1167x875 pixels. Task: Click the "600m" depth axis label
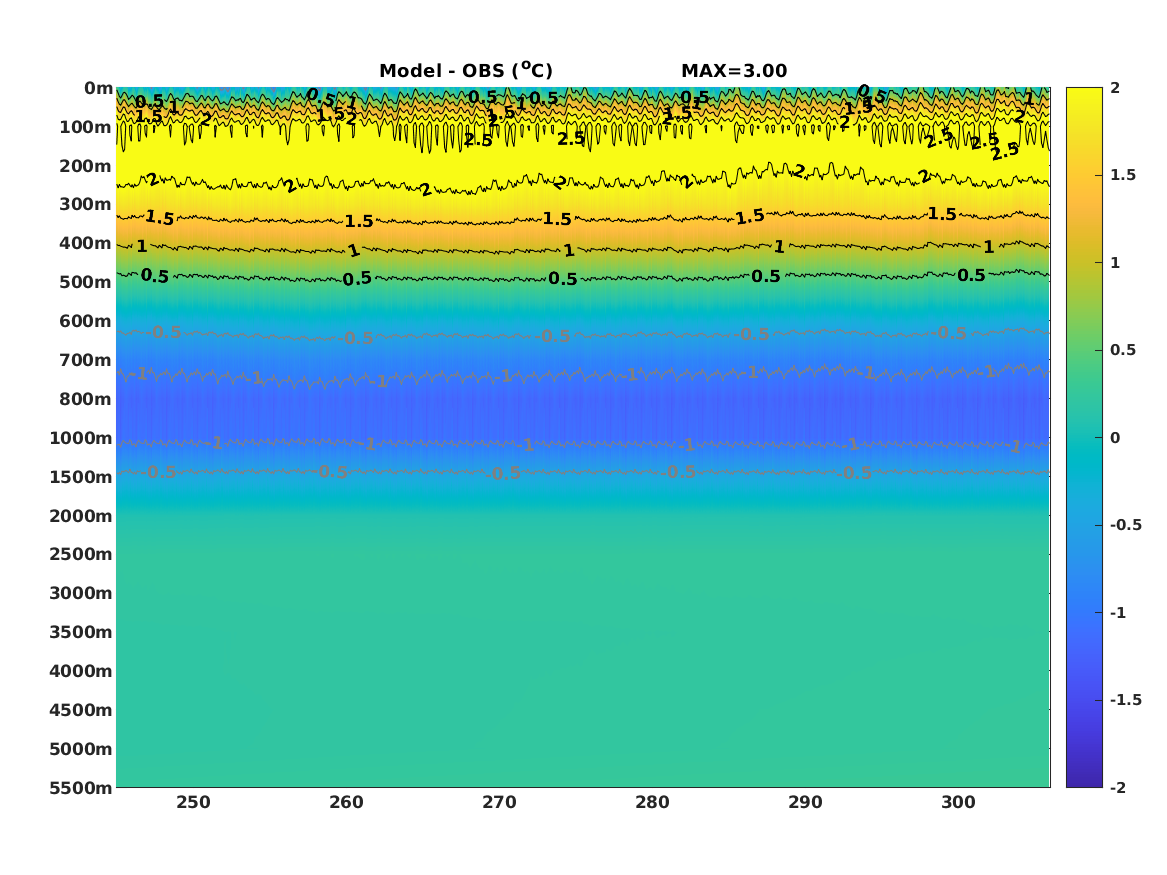86,321
